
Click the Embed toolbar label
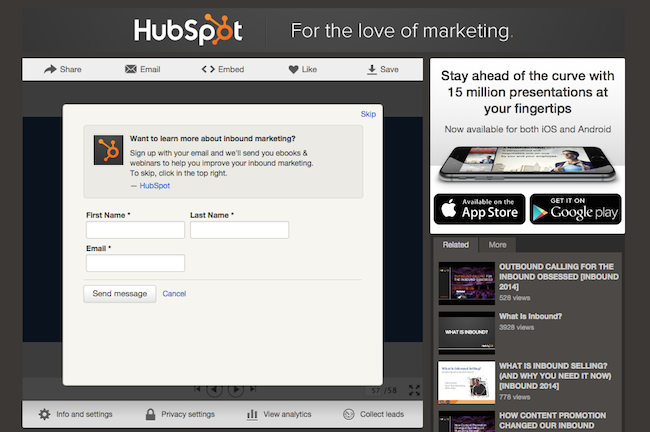pyautogui.click(x=231, y=69)
